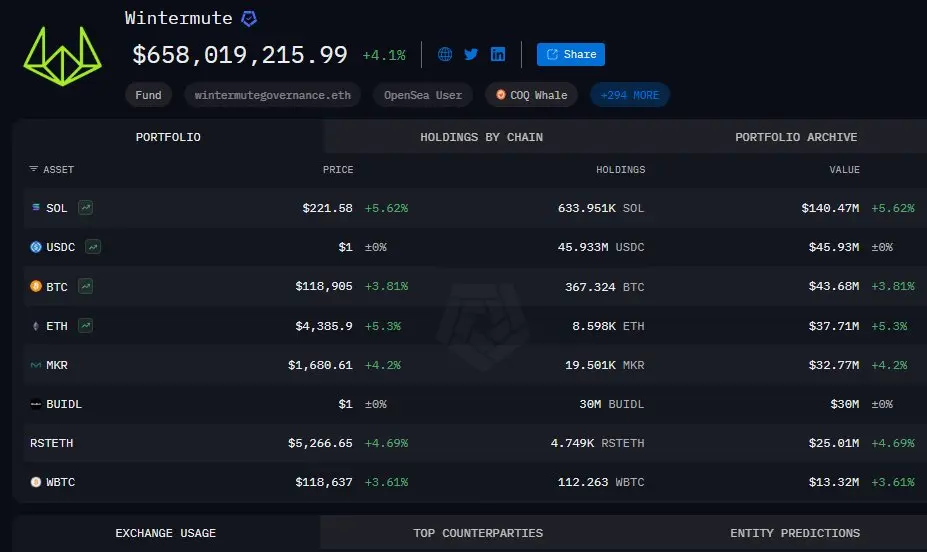Open the SOL asset link
Screen dimensions: 927x552
pos(57,208)
